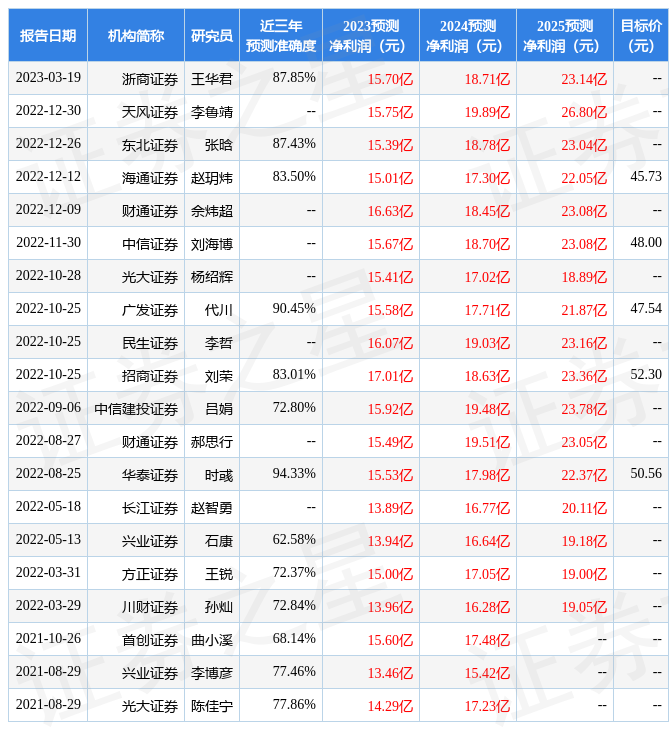Select institution 首创证券
This screenshot has width=669, height=730.
(x=150, y=640)
